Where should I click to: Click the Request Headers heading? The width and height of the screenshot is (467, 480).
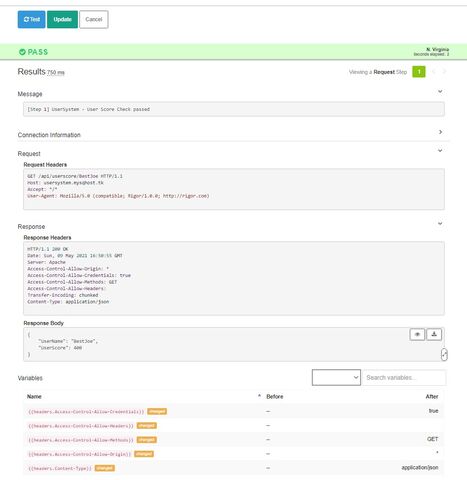(x=45, y=165)
